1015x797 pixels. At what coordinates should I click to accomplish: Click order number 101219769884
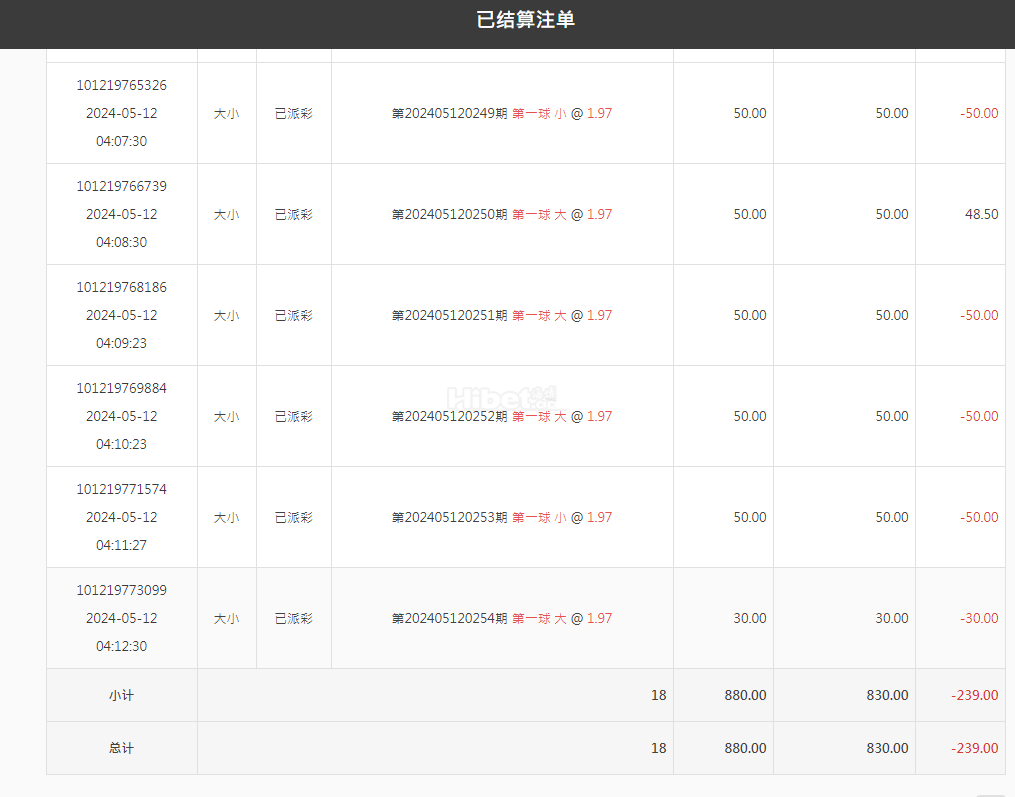click(x=122, y=388)
